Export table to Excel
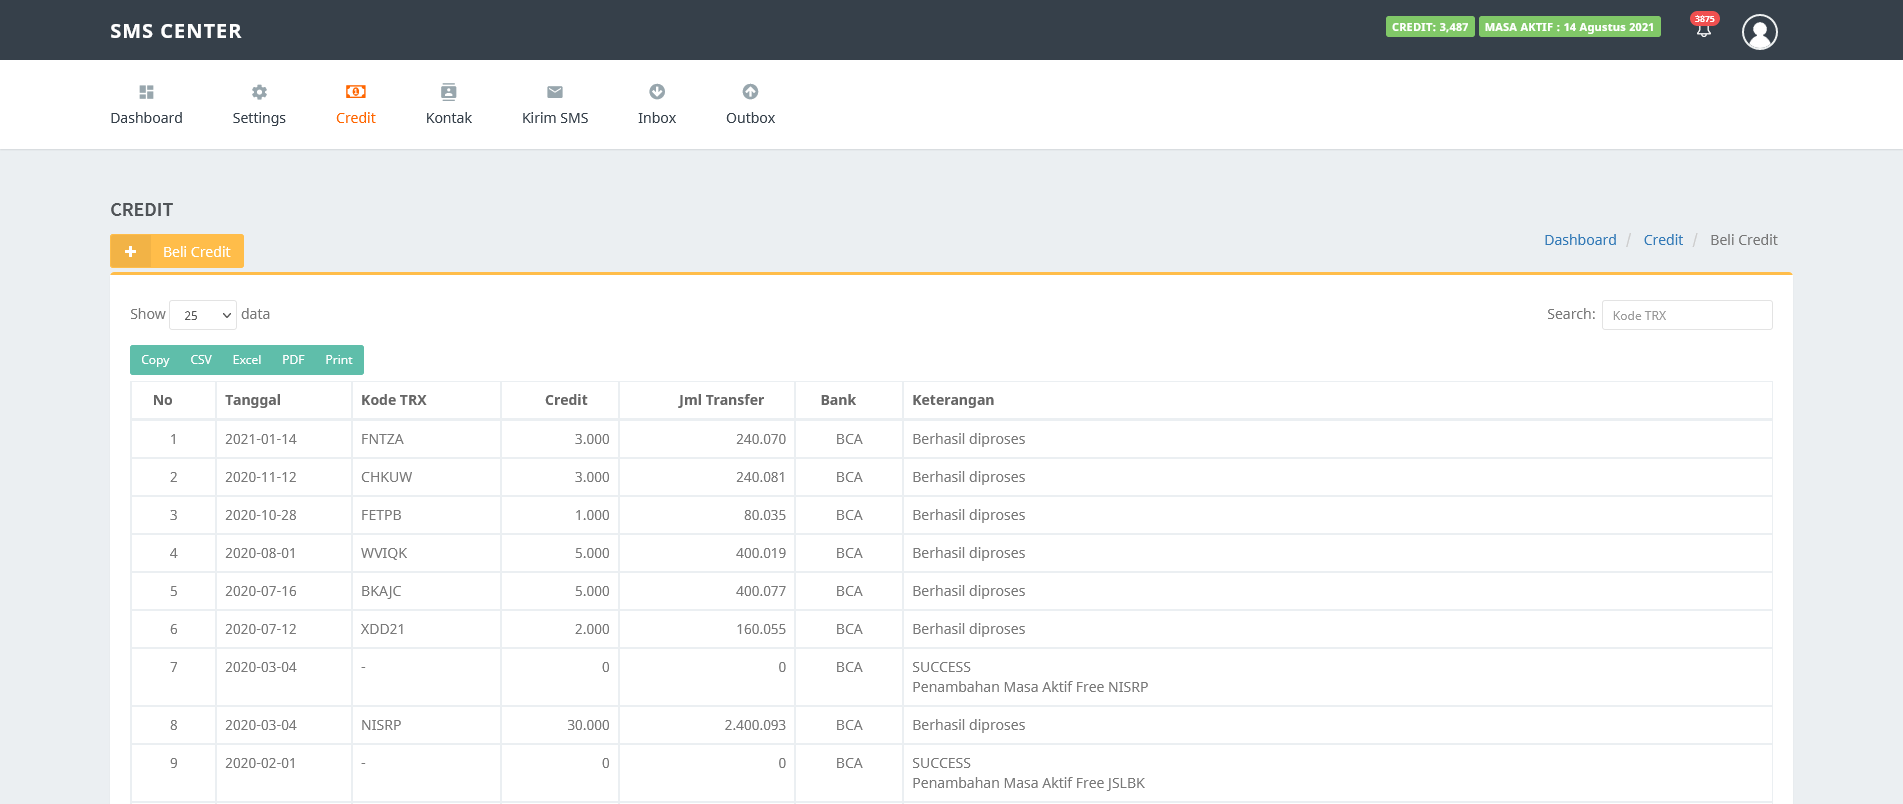The width and height of the screenshot is (1903, 804). click(x=247, y=360)
